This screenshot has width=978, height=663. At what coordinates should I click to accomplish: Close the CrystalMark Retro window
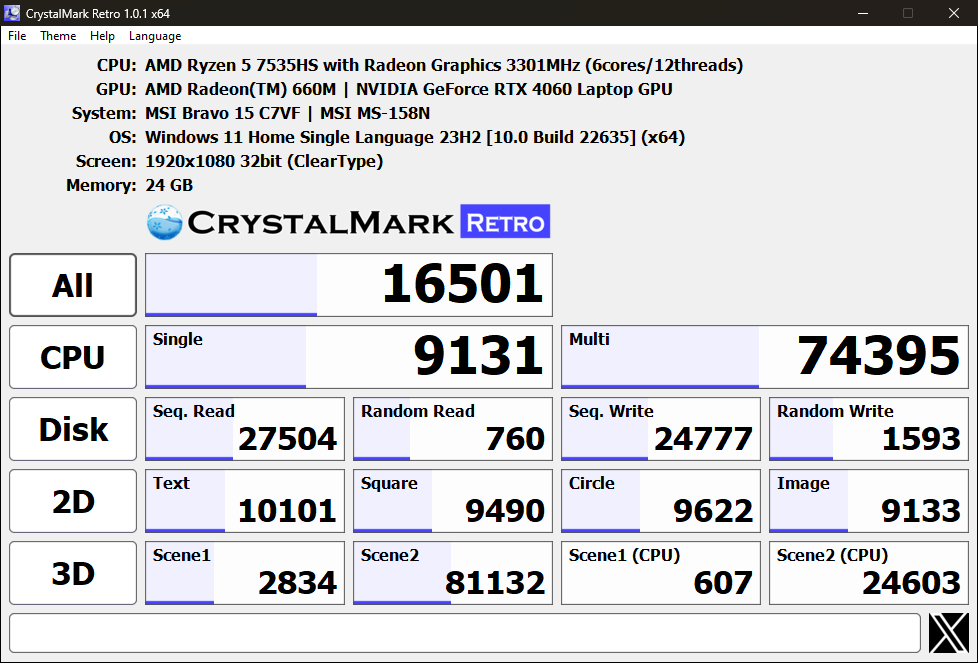[x=954, y=13]
